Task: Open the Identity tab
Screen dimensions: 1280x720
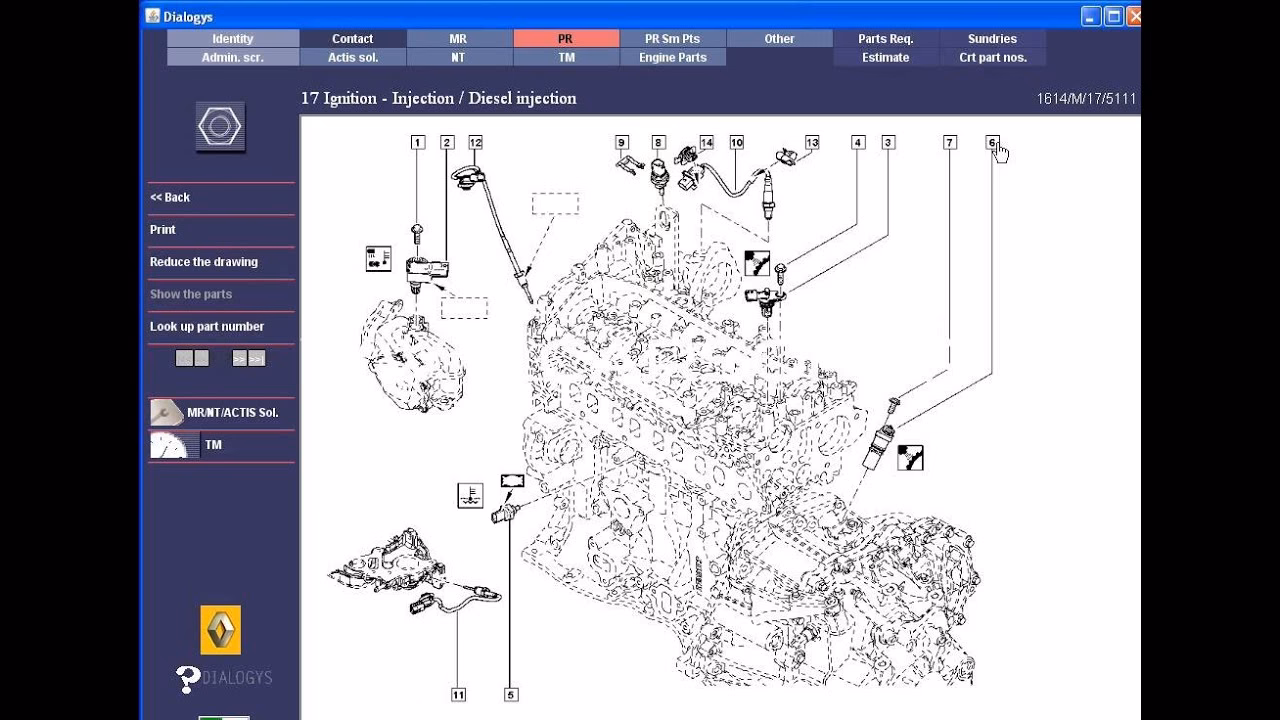Action: pyautogui.click(x=233, y=39)
